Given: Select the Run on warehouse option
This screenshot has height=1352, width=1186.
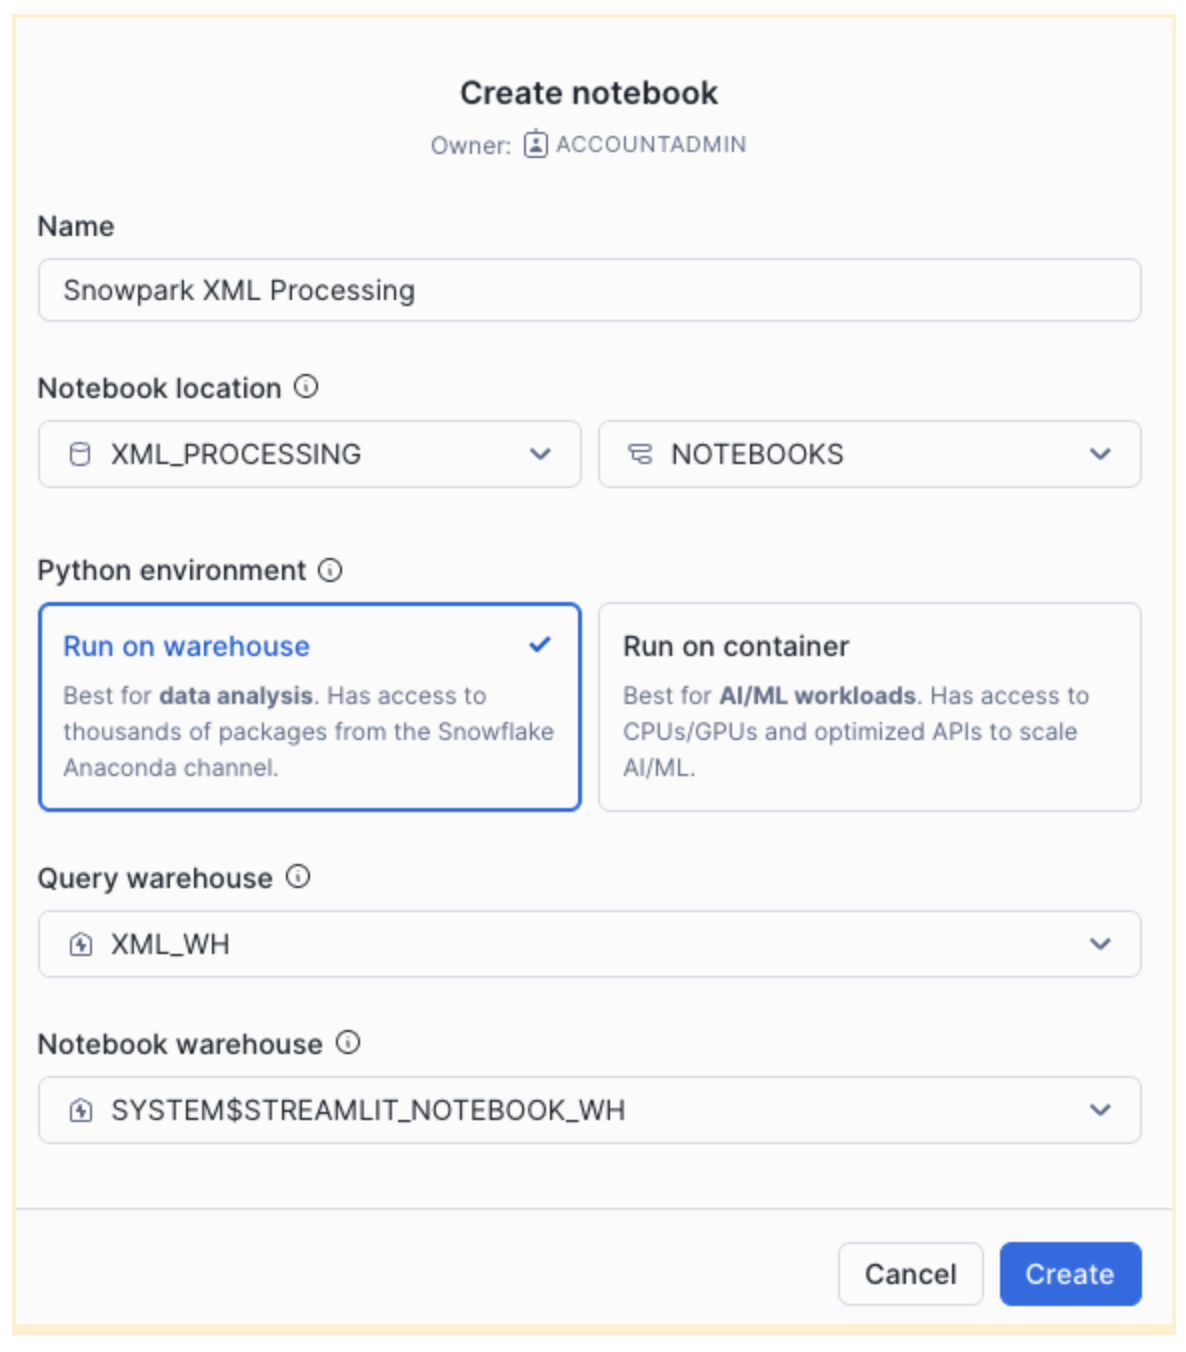Looking at the screenshot, I should coord(309,706).
